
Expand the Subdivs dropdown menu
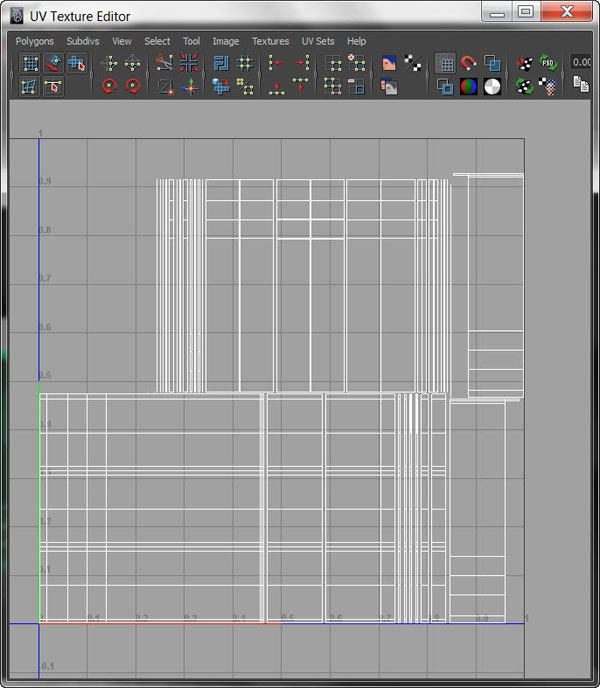83,41
